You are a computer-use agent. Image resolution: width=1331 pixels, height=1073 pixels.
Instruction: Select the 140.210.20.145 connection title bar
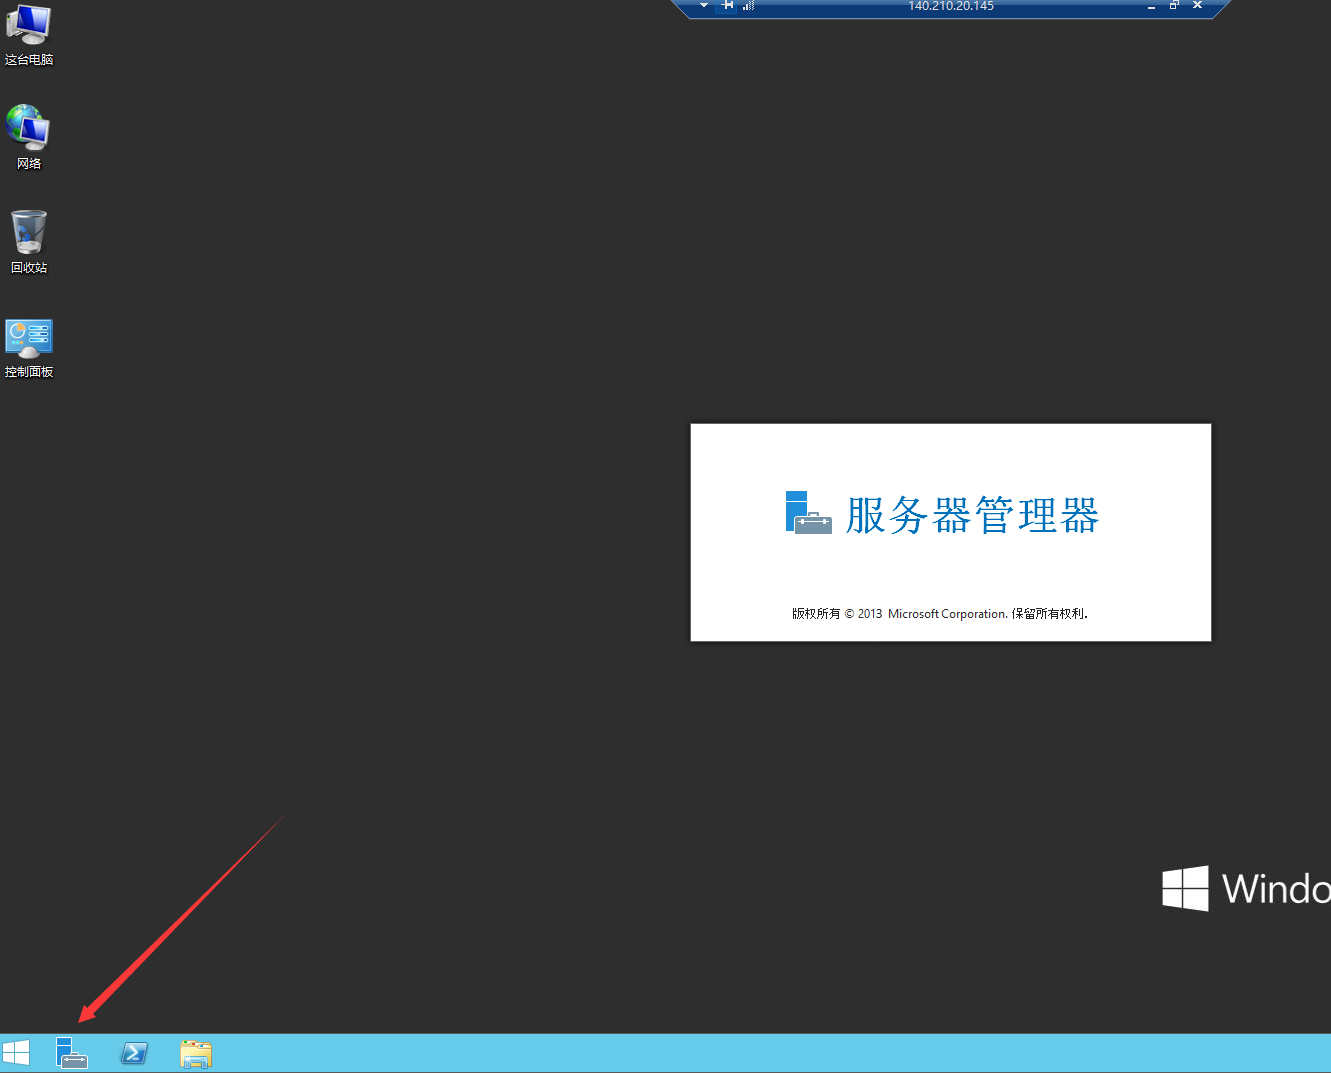[948, 6]
